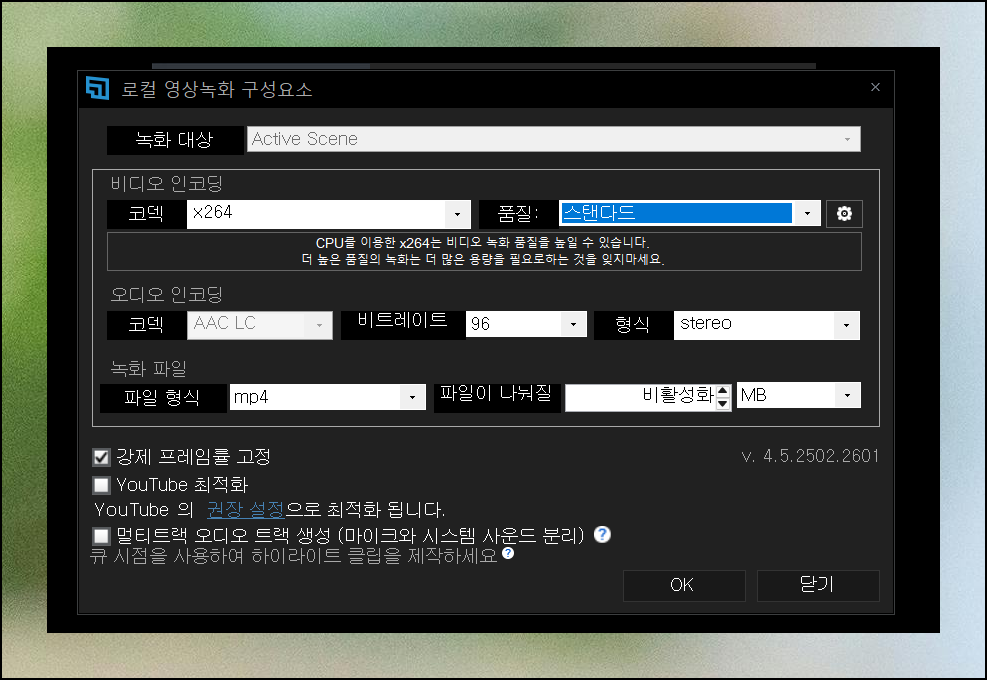Open the 녹화 대상 Active Scene dropdown

[x=553, y=139]
